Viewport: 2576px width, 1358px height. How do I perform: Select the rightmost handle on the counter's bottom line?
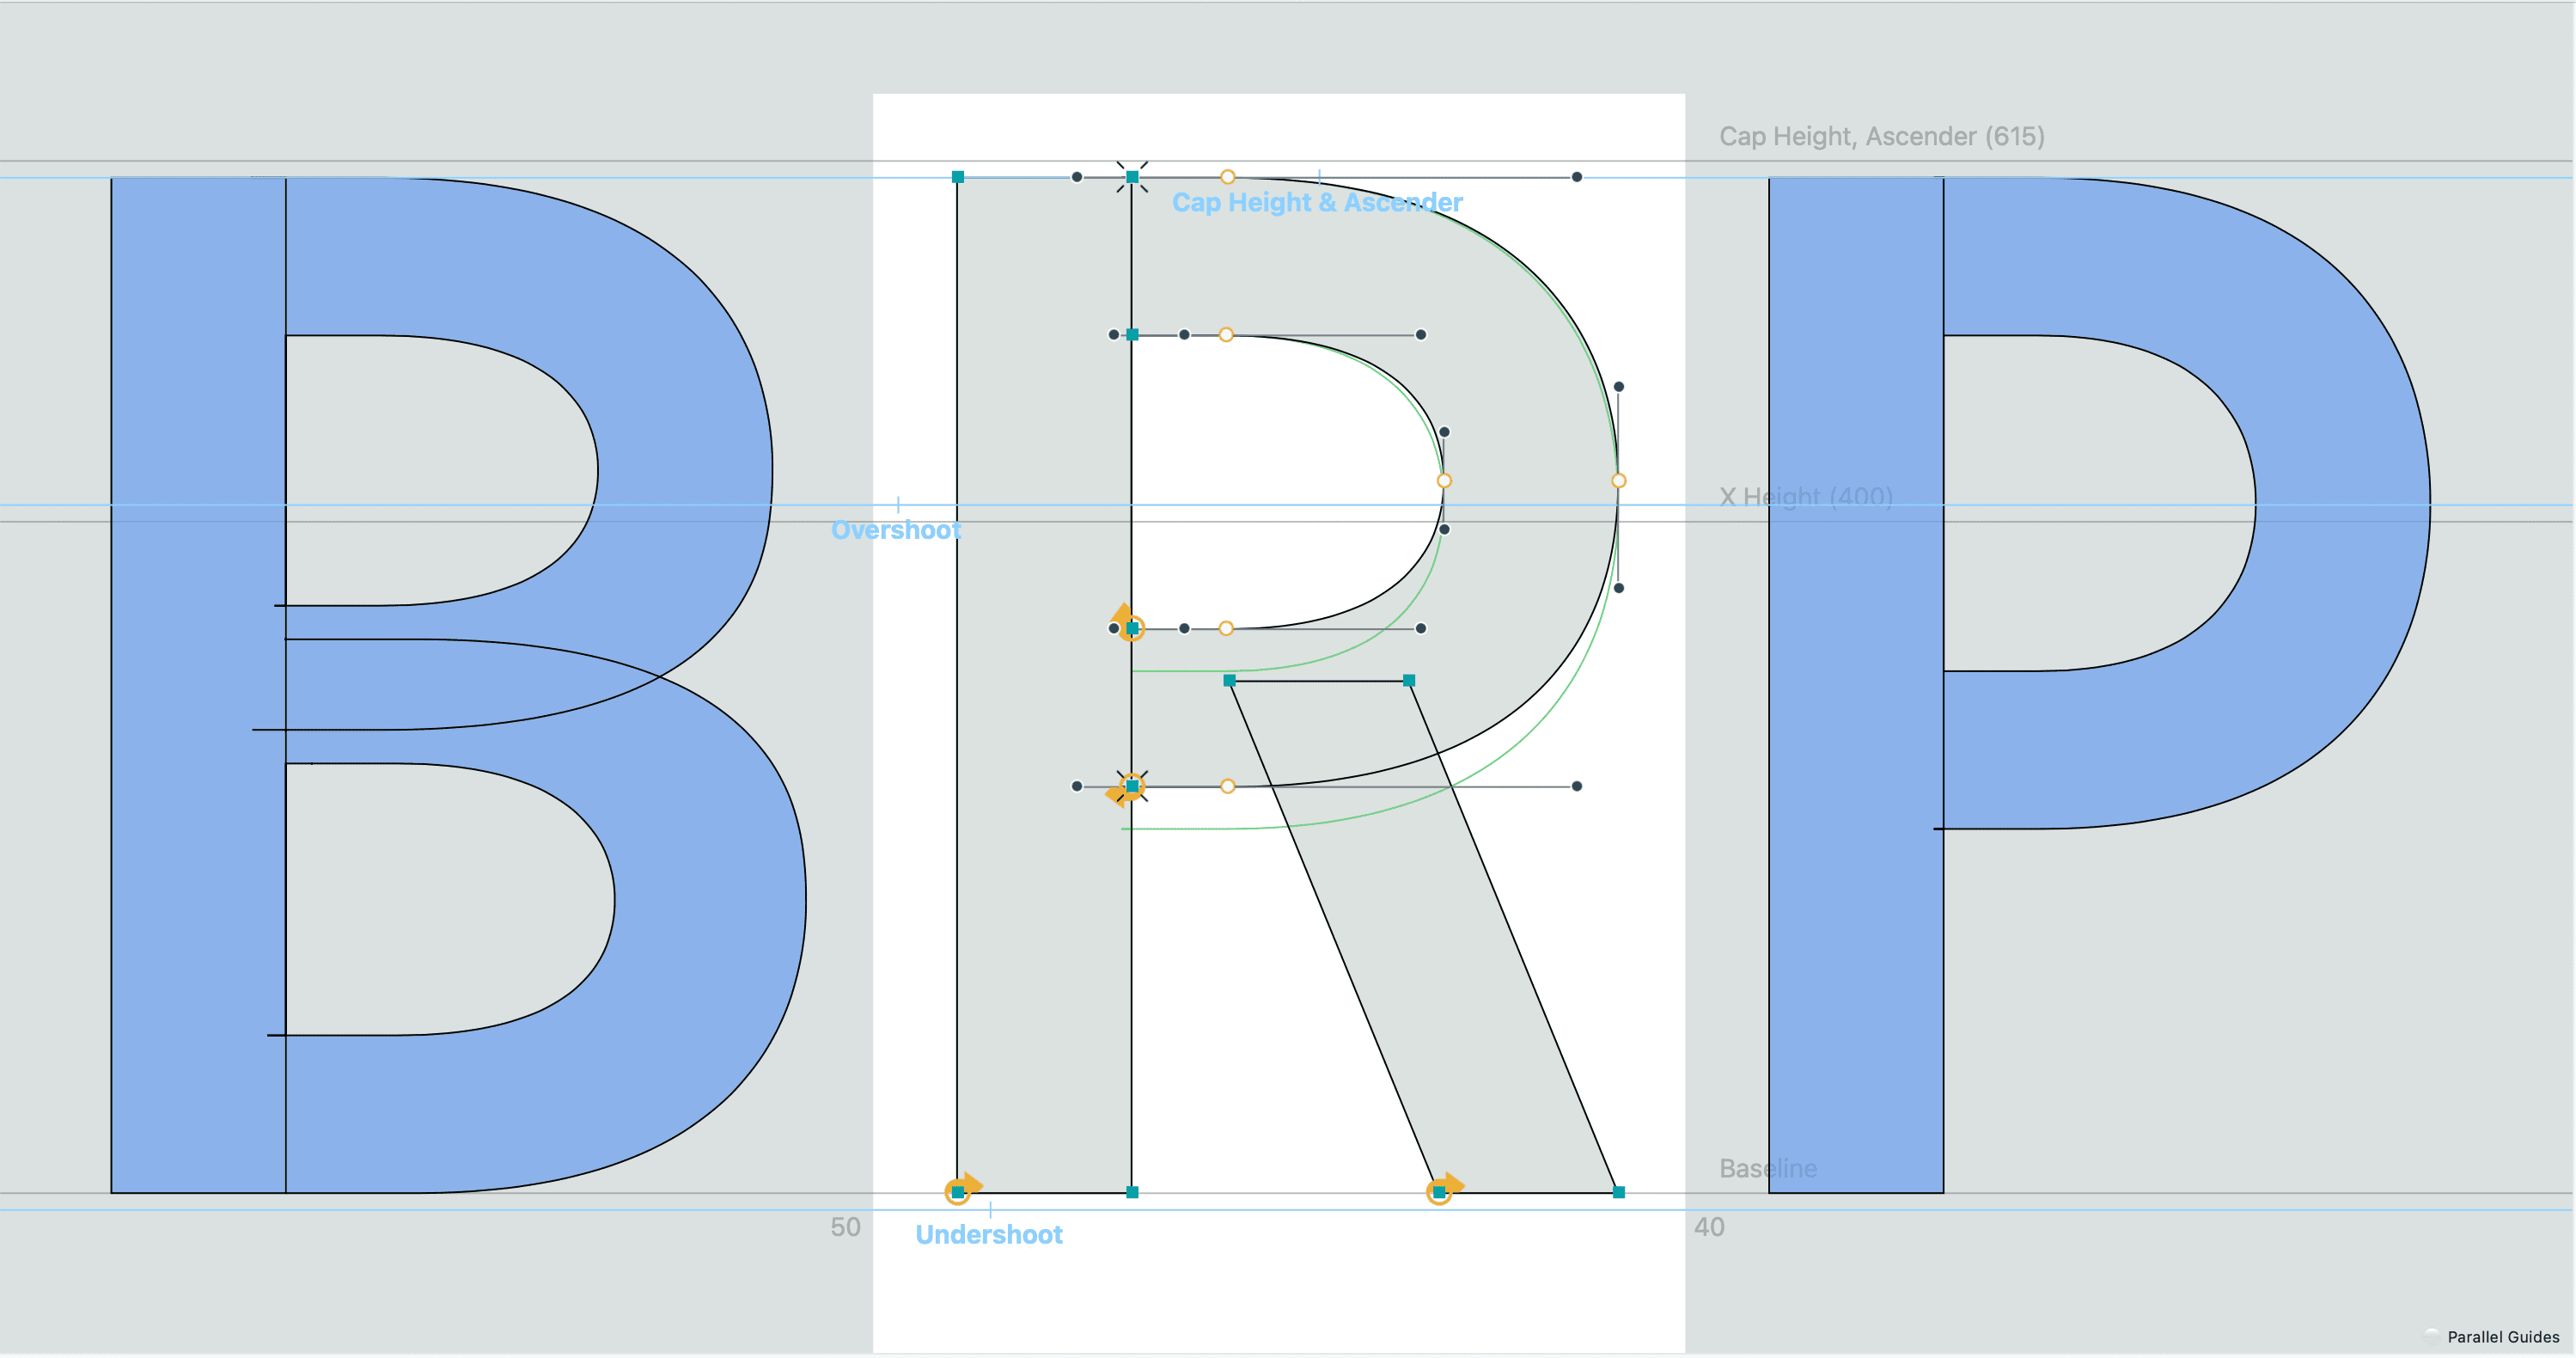(1421, 629)
